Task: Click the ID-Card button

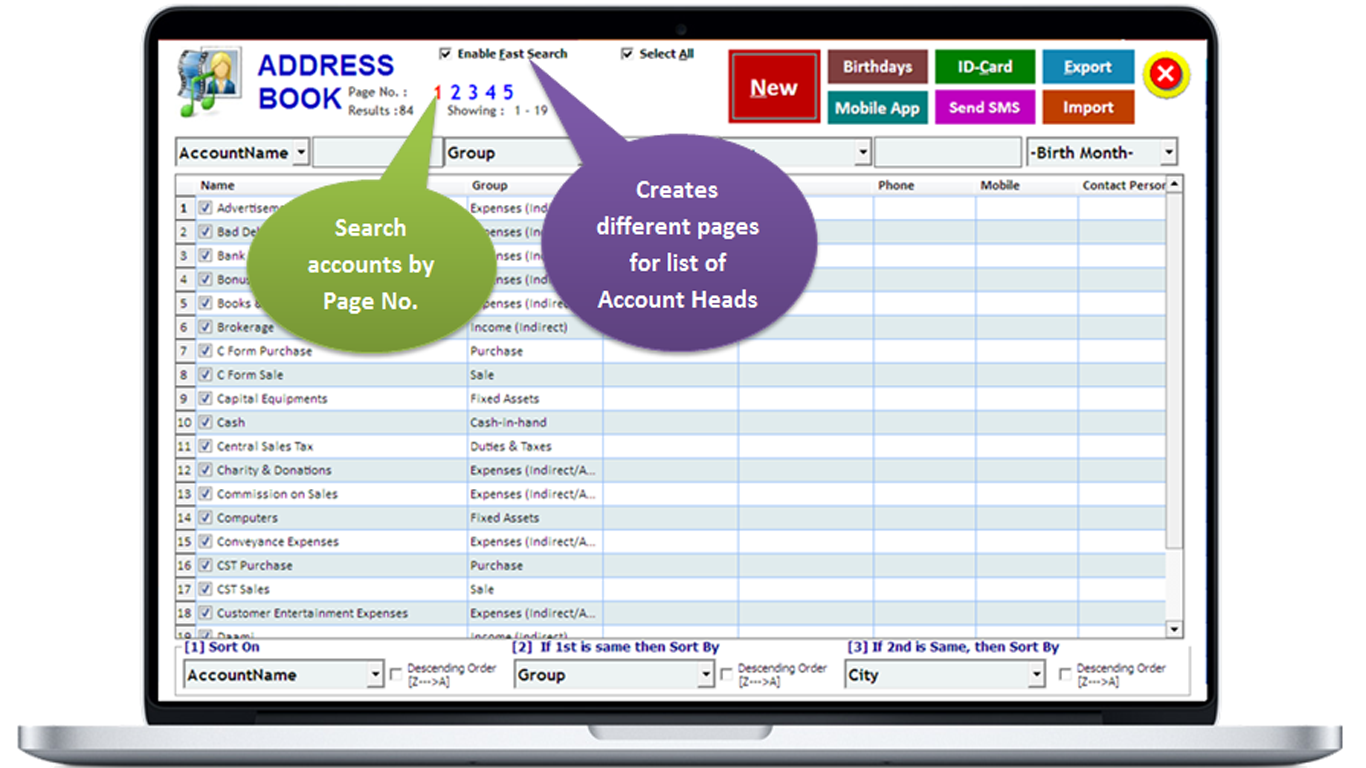Action: tap(984, 67)
